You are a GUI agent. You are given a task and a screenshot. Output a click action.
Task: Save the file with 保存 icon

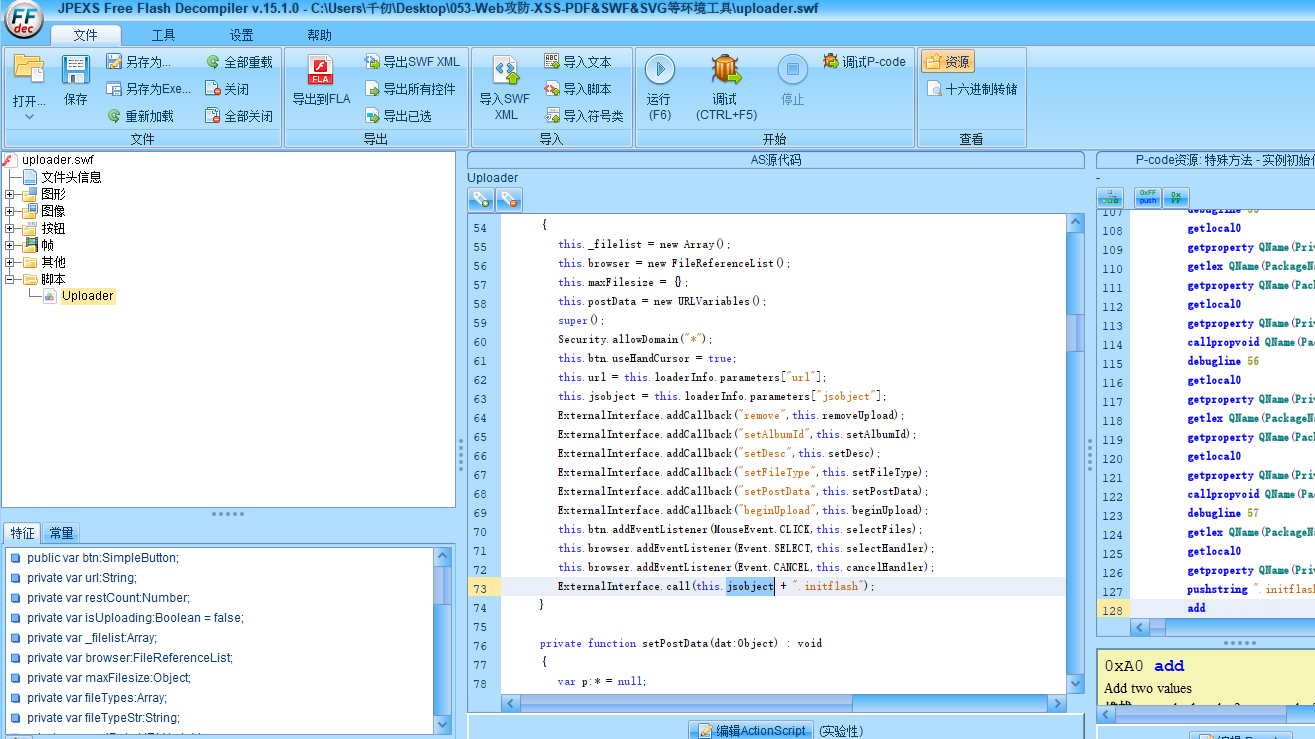point(76,81)
